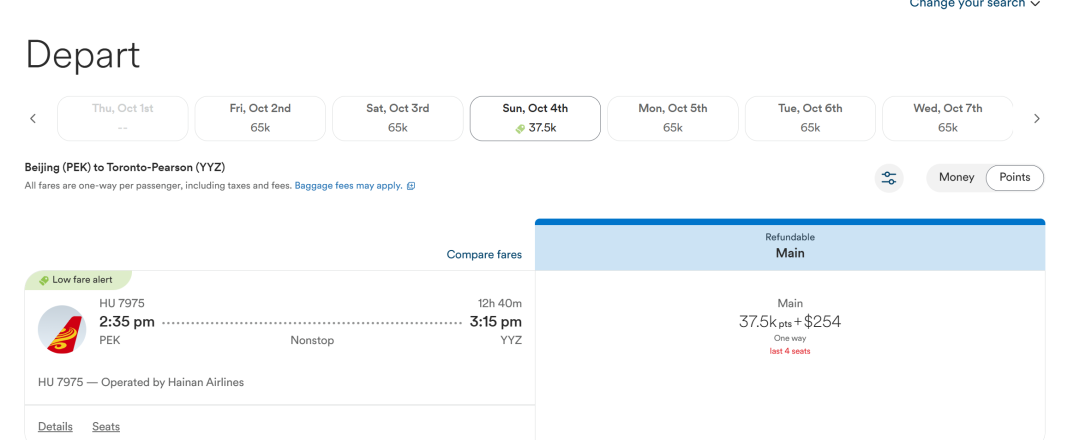The width and height of the screenshot is (1080, 440).
Task: Select Fri, Oct 2nd date tab
Action: point(260,118)
